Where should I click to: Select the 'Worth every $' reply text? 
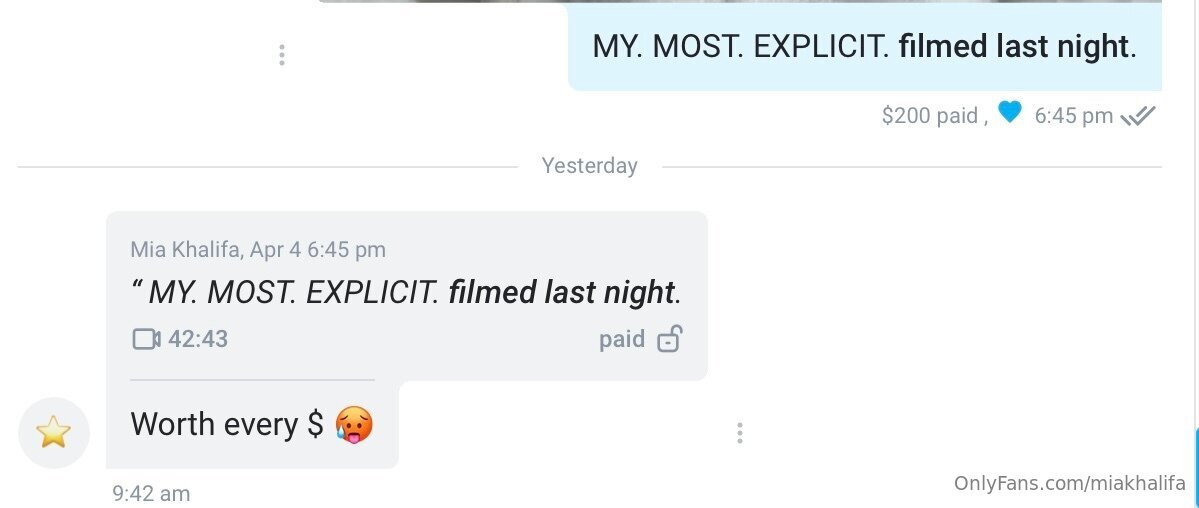point(227,424)
